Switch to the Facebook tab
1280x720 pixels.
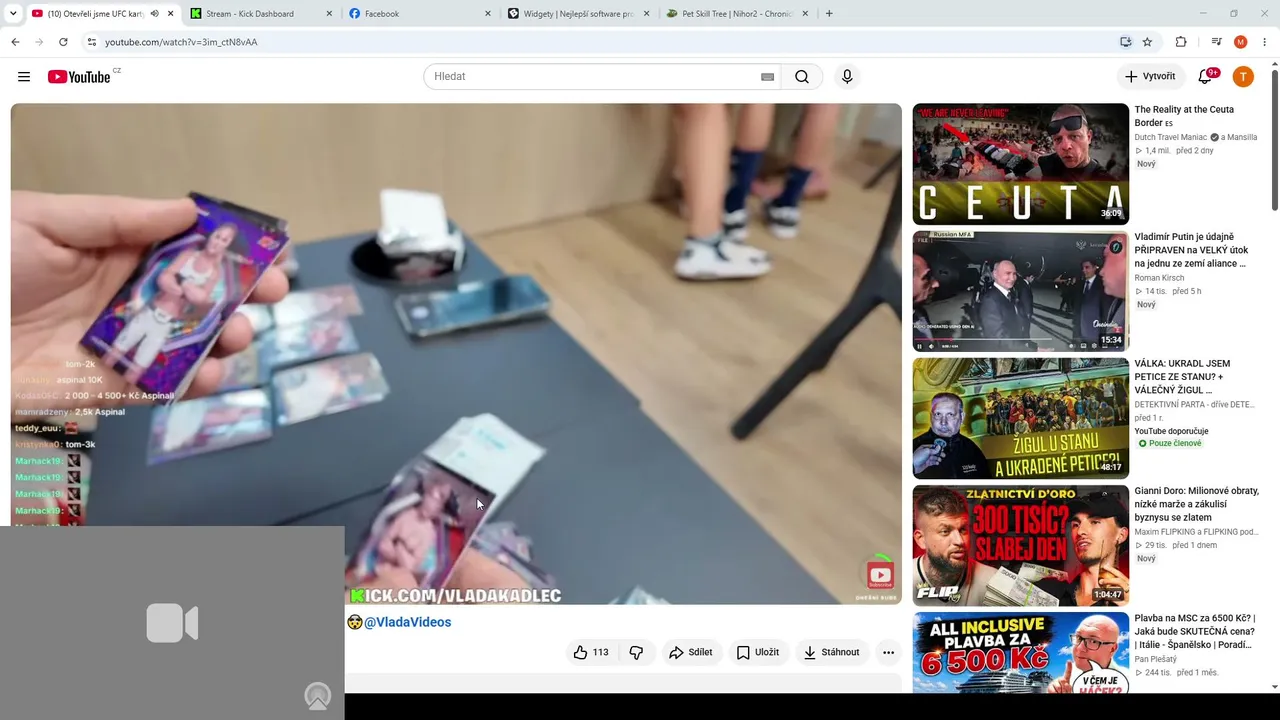[x=420, y=14]
